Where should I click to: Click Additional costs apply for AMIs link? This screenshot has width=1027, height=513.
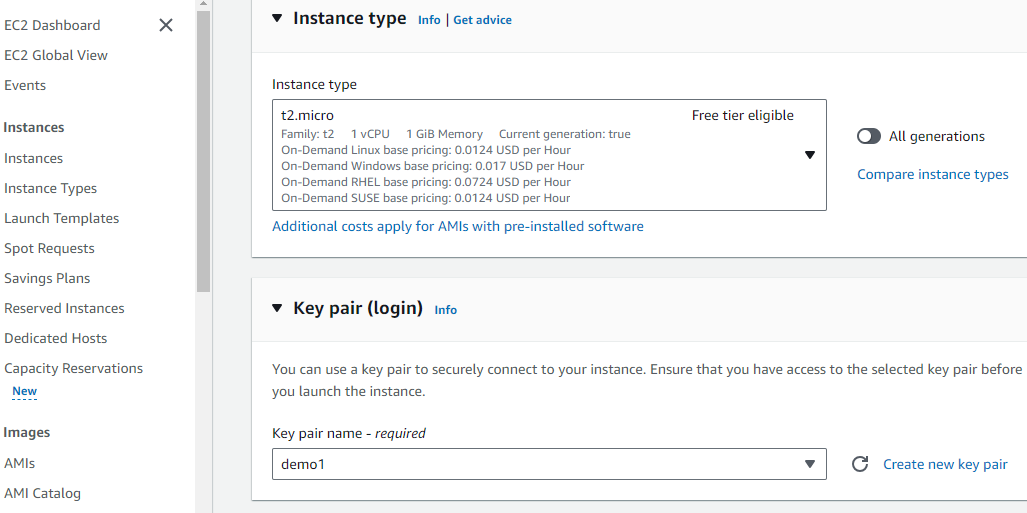pos(458,226)
